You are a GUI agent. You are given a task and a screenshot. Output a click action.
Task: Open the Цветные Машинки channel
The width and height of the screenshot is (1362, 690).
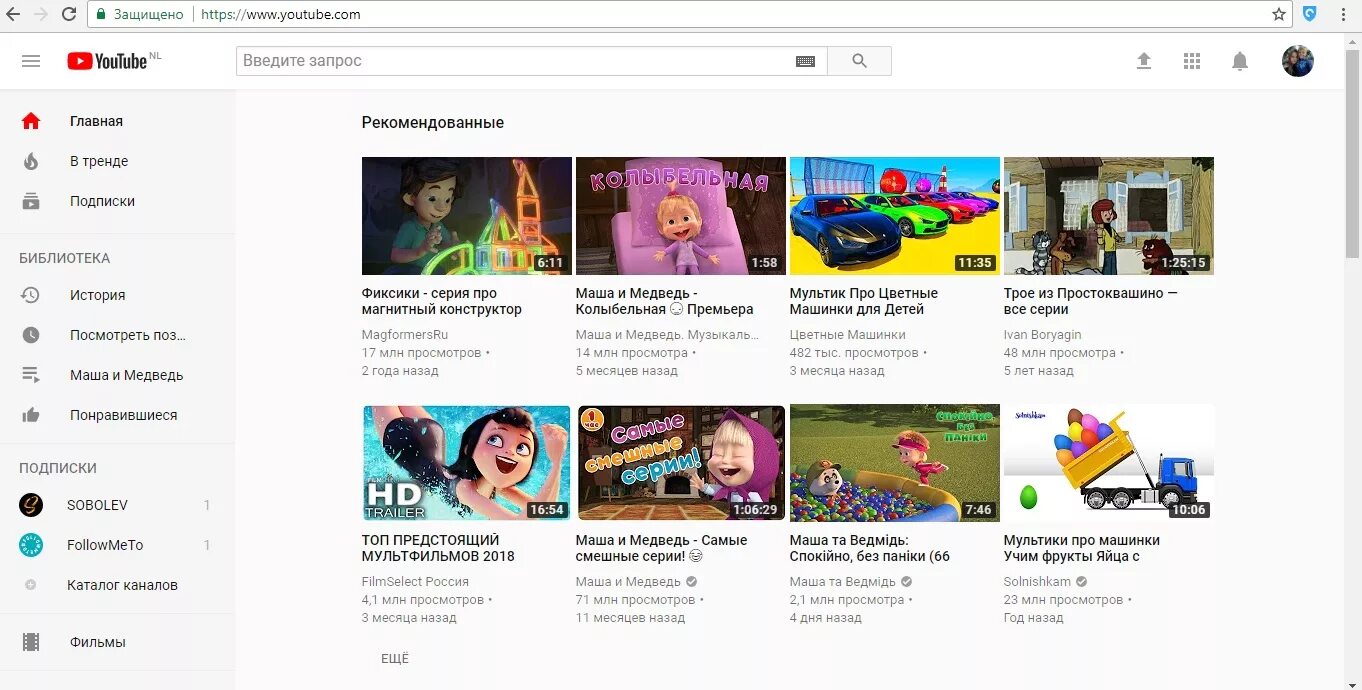[848, 334]
